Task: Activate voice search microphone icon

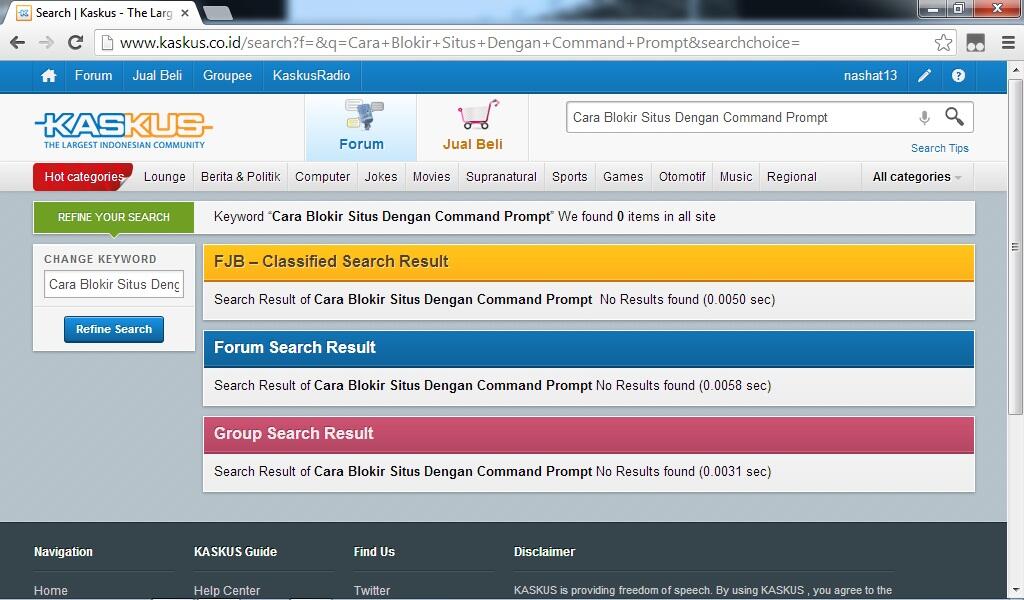Action: pyautogui.click(x=924, y=118)
